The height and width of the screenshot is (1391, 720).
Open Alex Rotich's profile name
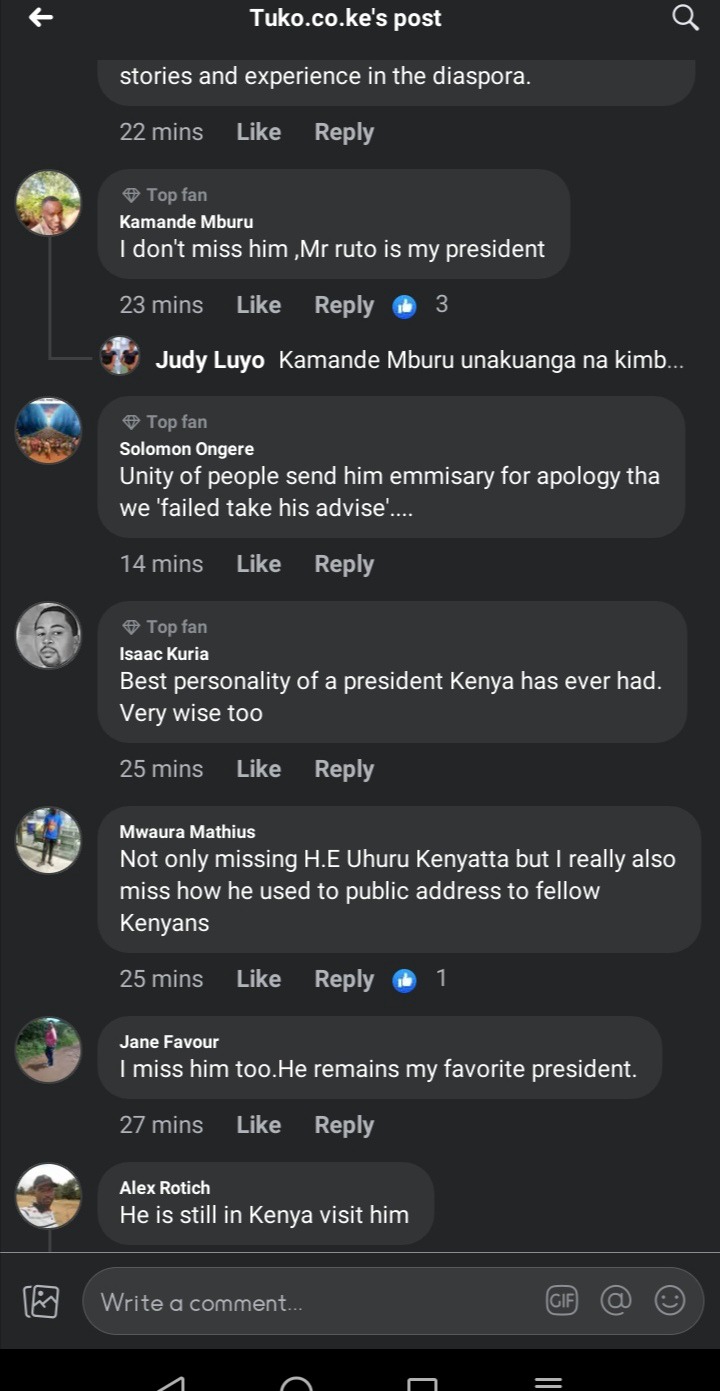pyautogui.click(x=165, y=1188)
